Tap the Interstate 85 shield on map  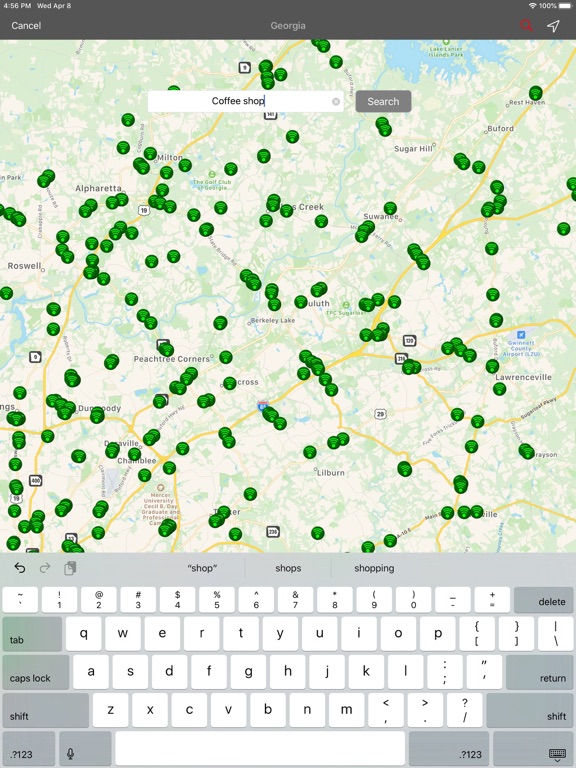[x=263, y=406]
